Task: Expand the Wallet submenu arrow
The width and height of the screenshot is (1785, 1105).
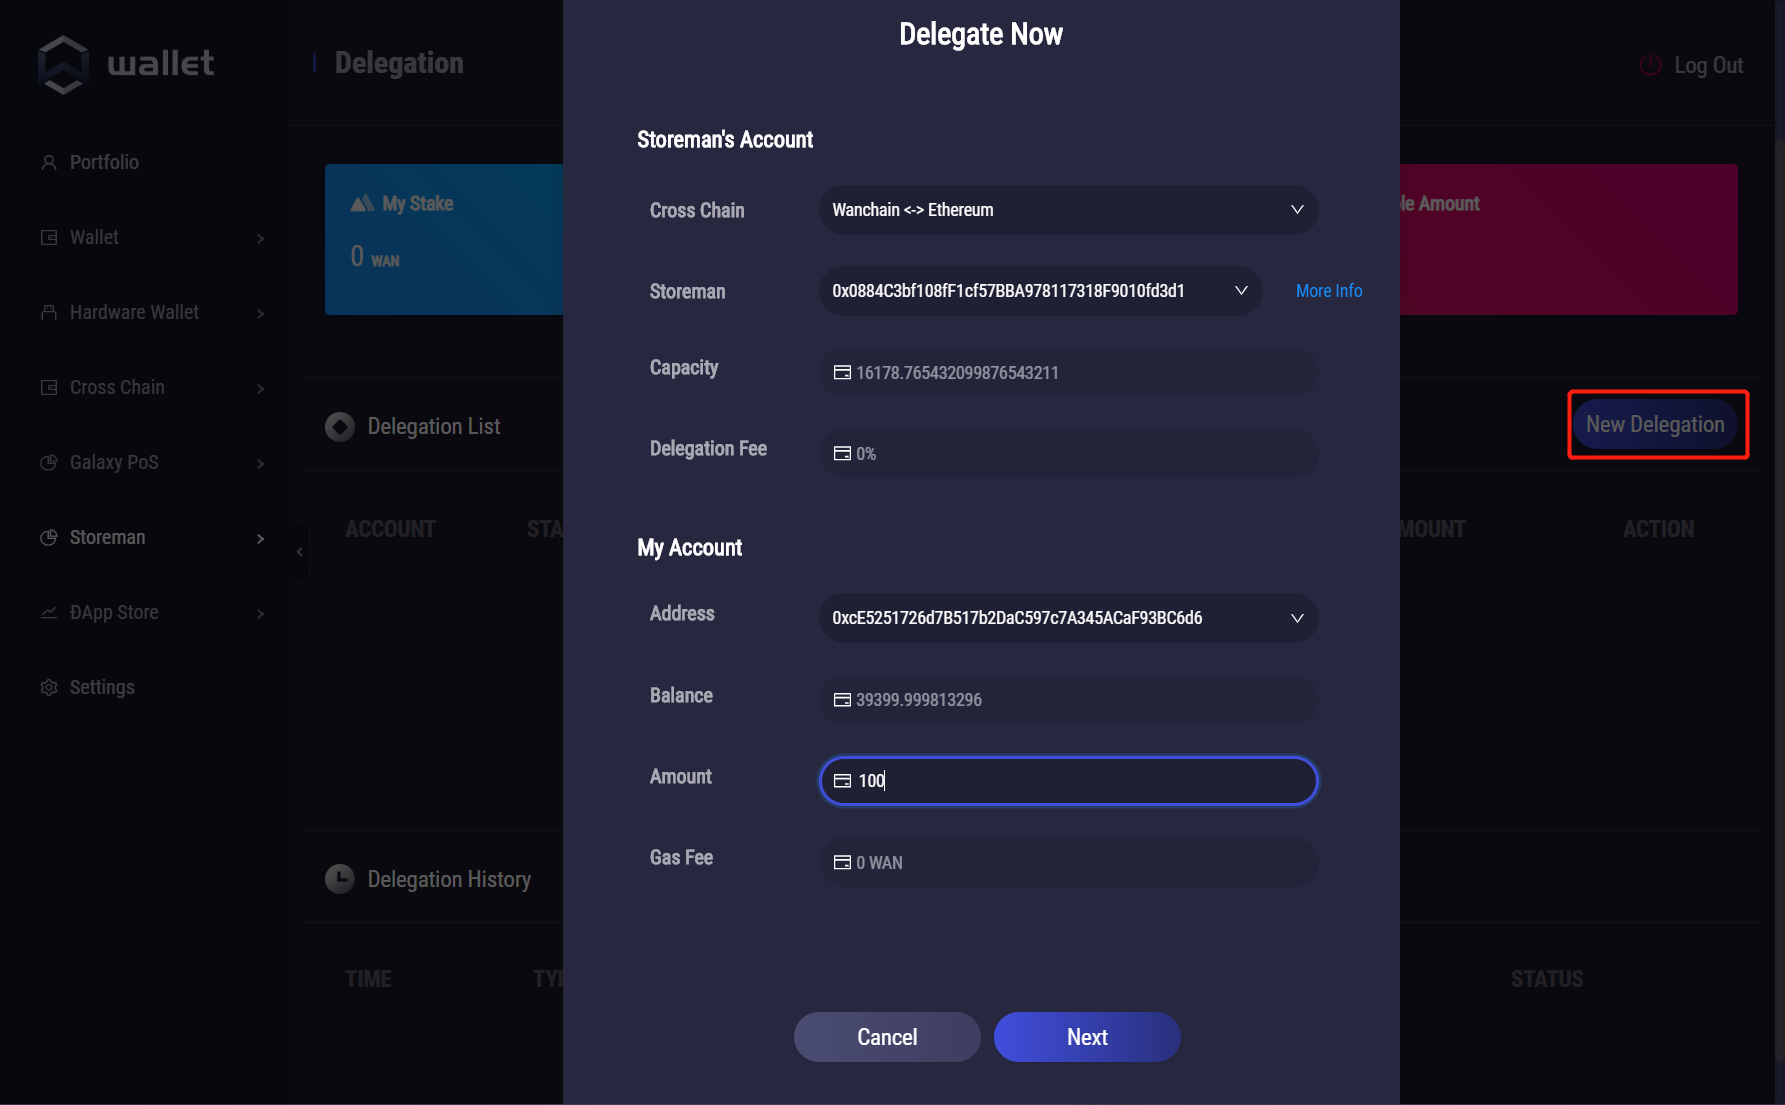Action: (260, 238)
